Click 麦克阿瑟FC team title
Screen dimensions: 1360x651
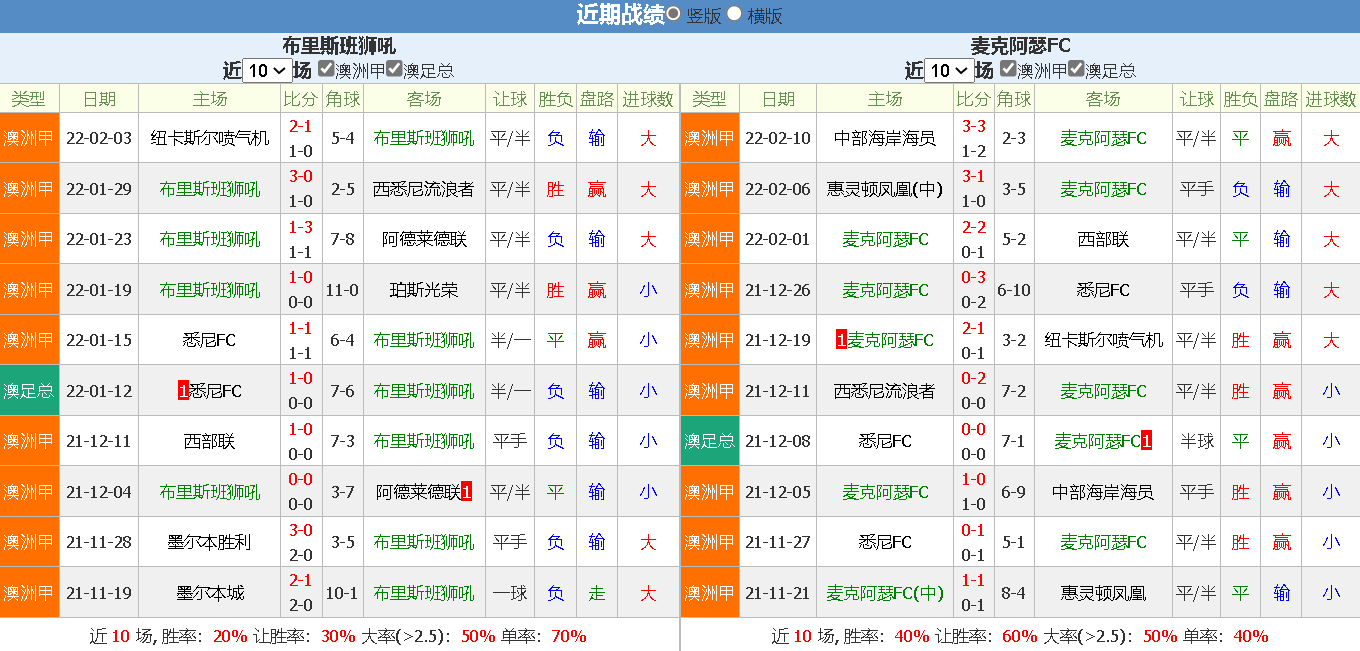coord(1021,46)
